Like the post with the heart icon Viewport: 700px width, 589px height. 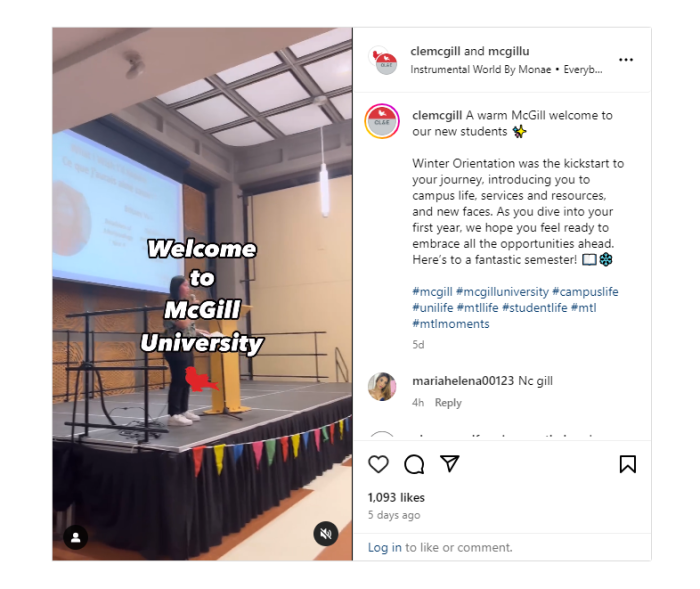[378, 464]
